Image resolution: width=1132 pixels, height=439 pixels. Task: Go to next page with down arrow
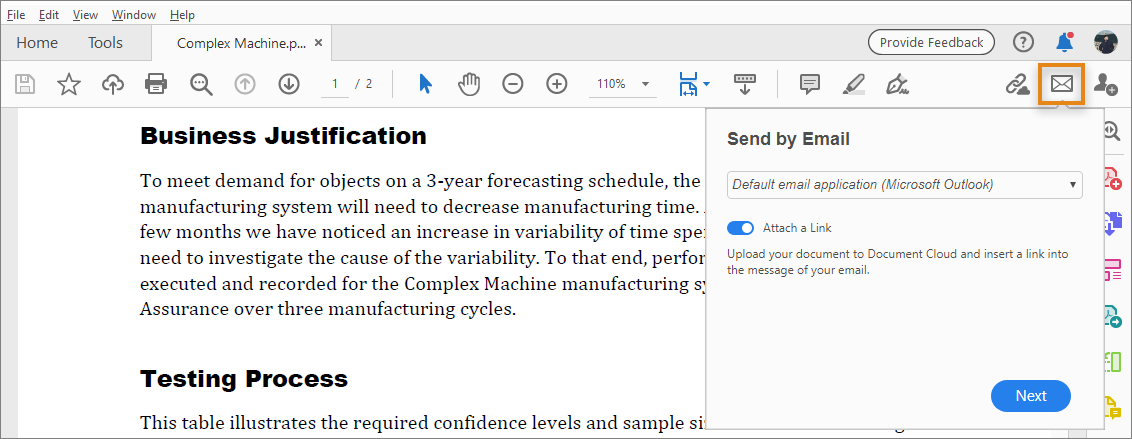click(289, 84)
